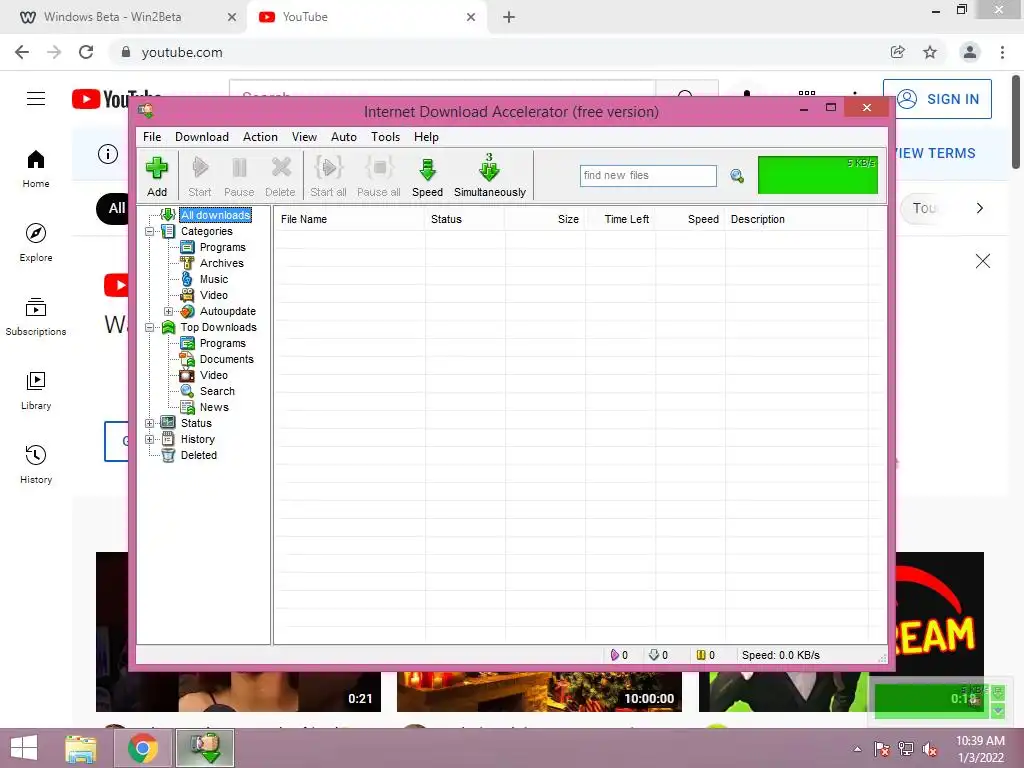Sort by the Size column header
The width and height of the screenshot is (1024, 768).
click(x=545, y=219)
